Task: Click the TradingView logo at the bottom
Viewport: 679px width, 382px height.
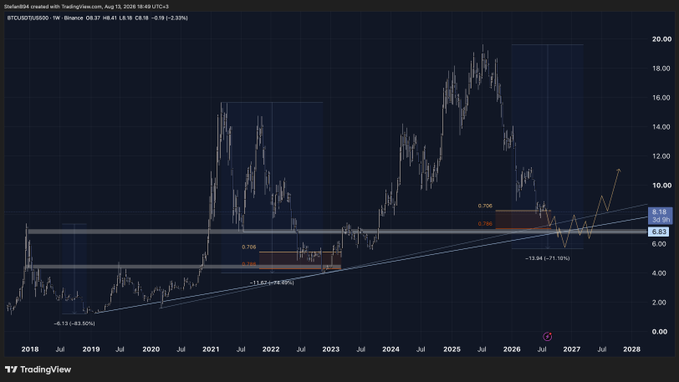Action: 38,369
